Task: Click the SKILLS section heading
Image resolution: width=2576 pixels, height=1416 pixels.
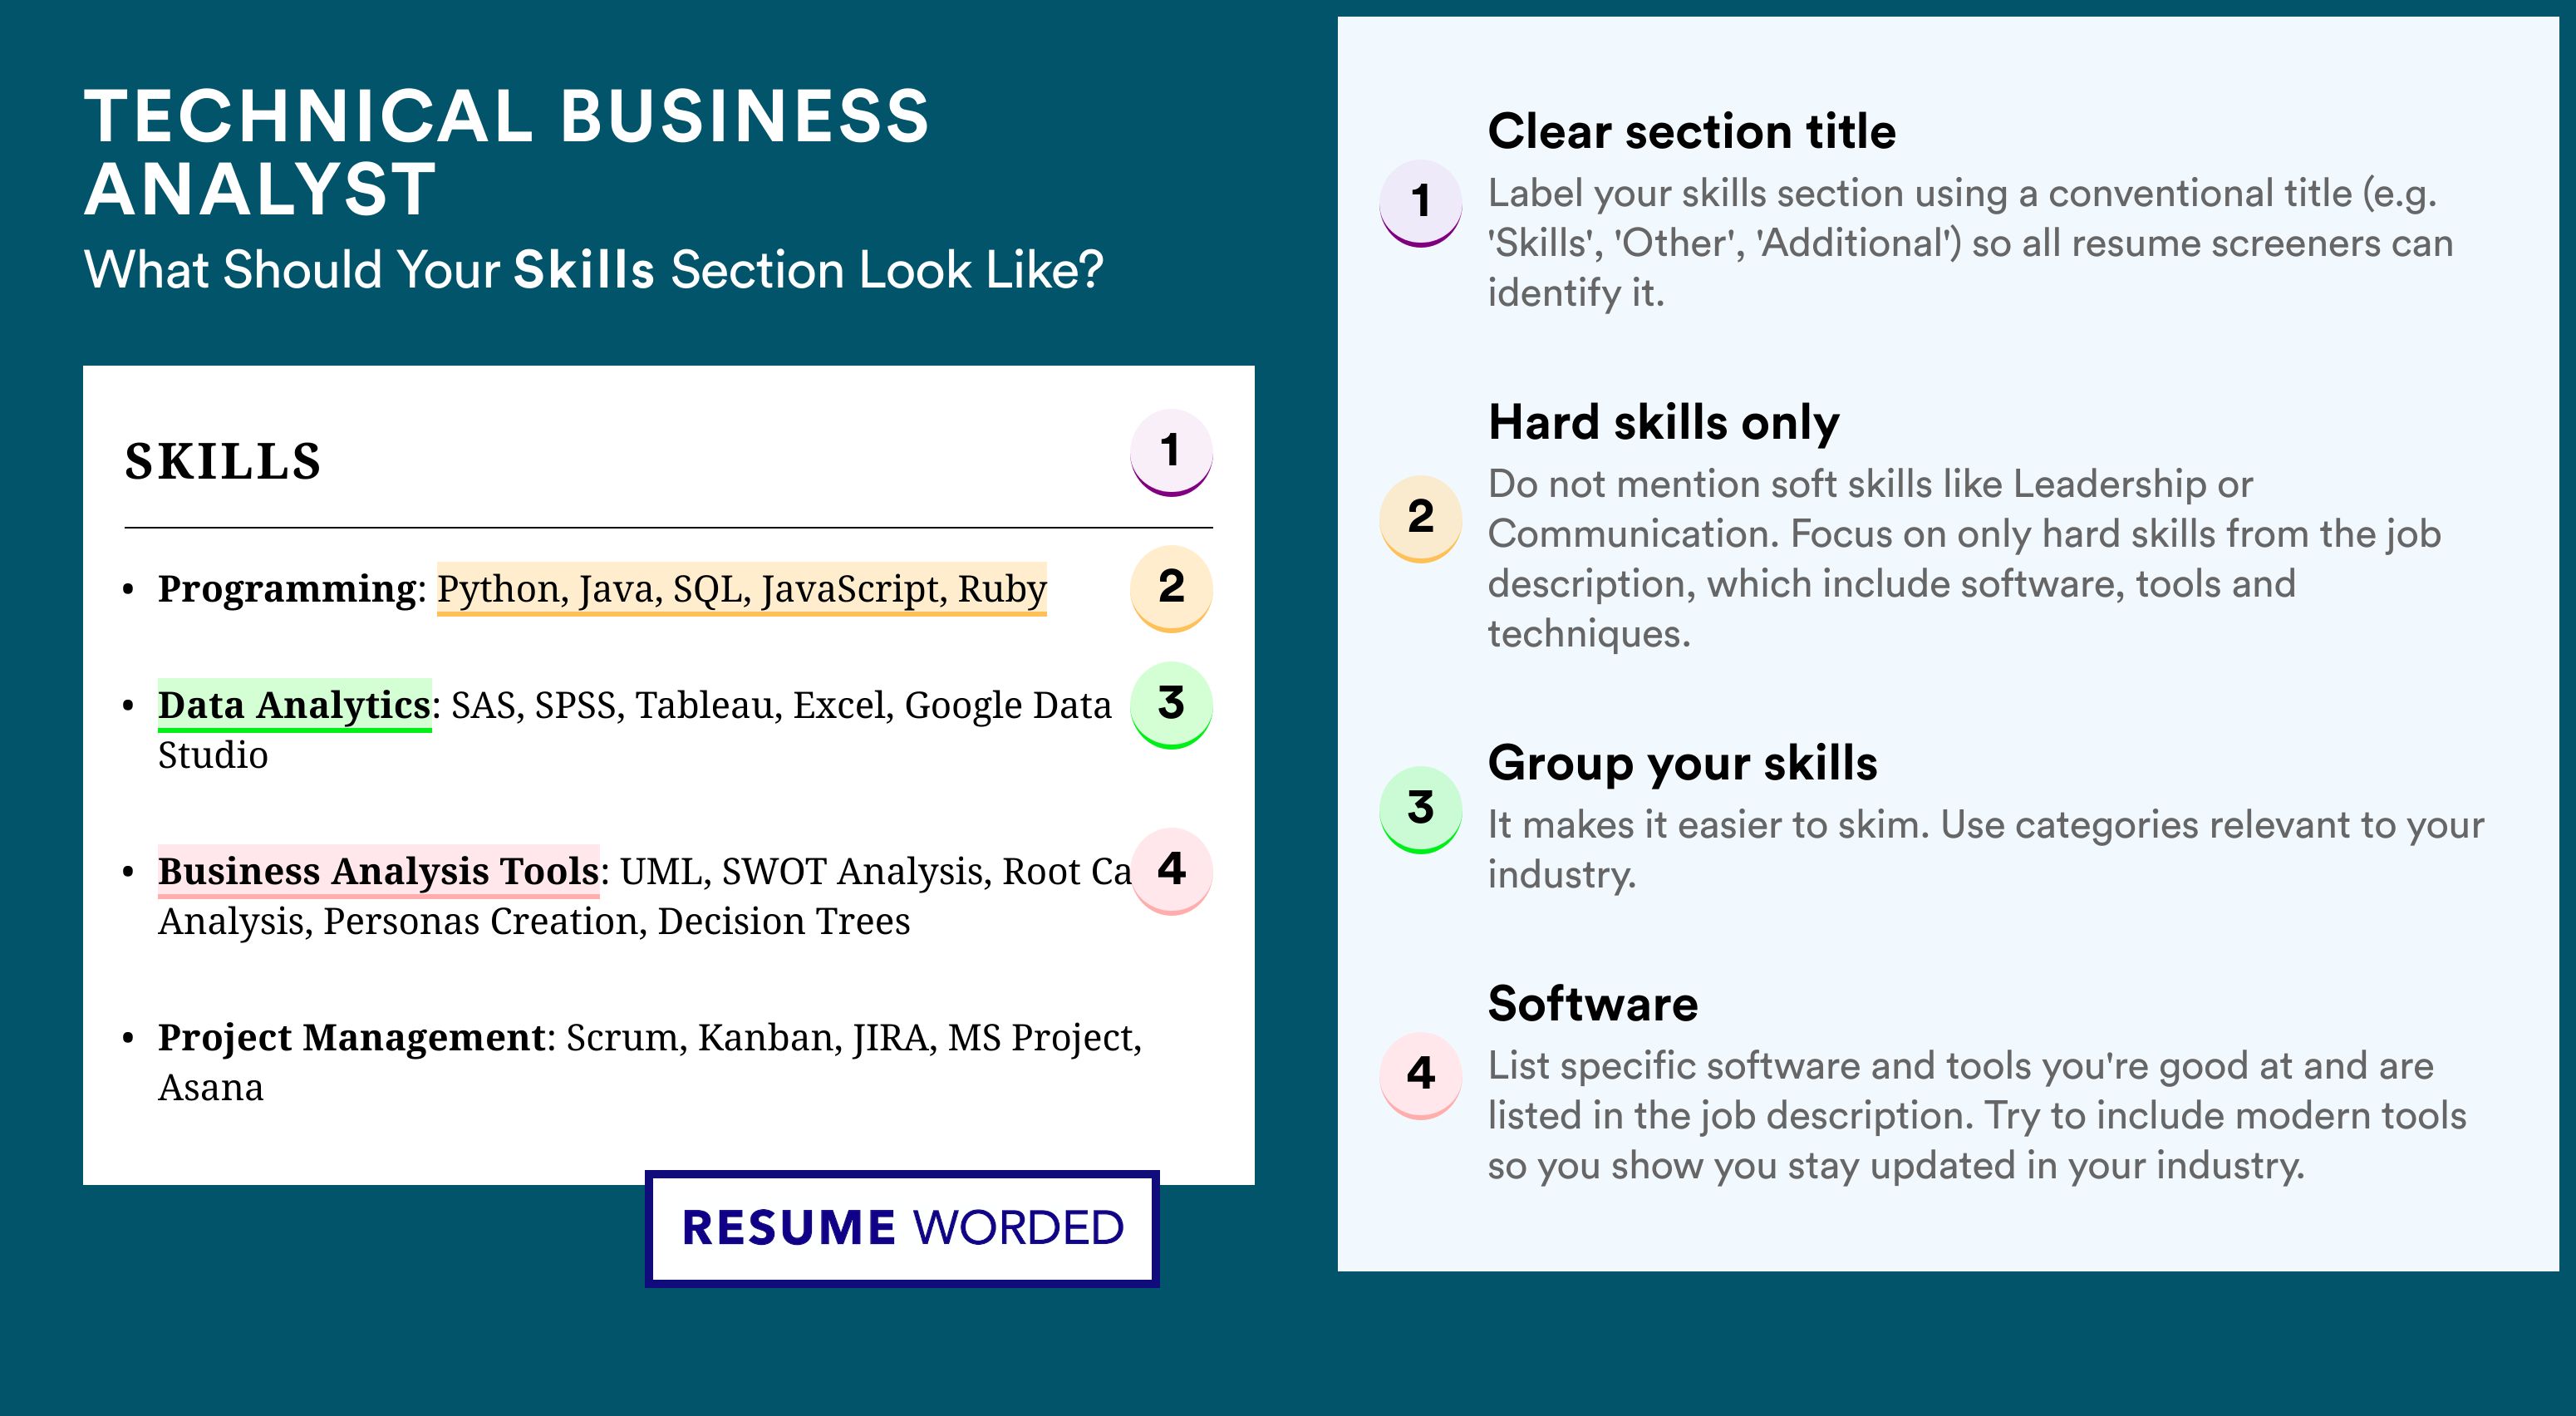Action: 223,461
